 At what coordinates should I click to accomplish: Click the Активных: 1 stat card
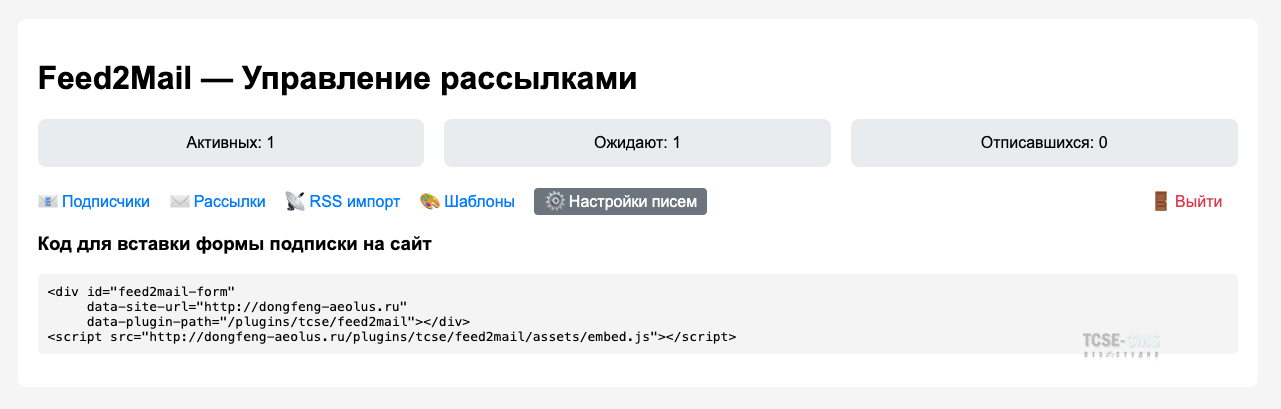pyautogui.click(x=231, y=143)
